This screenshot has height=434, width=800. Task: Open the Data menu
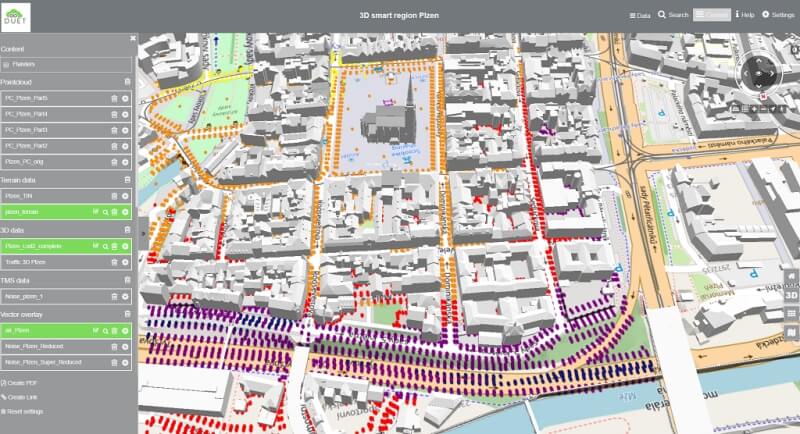(x=639, y=15)
